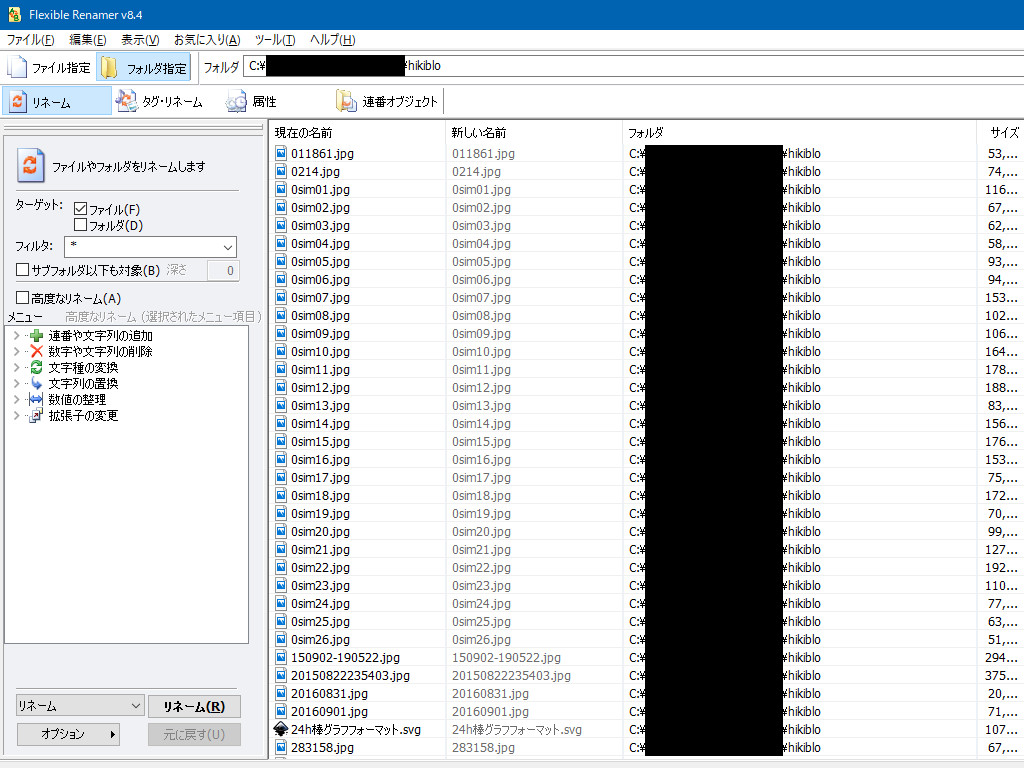
Task: Open the ファイル(F) menu
Action: (x=30, y=40)
